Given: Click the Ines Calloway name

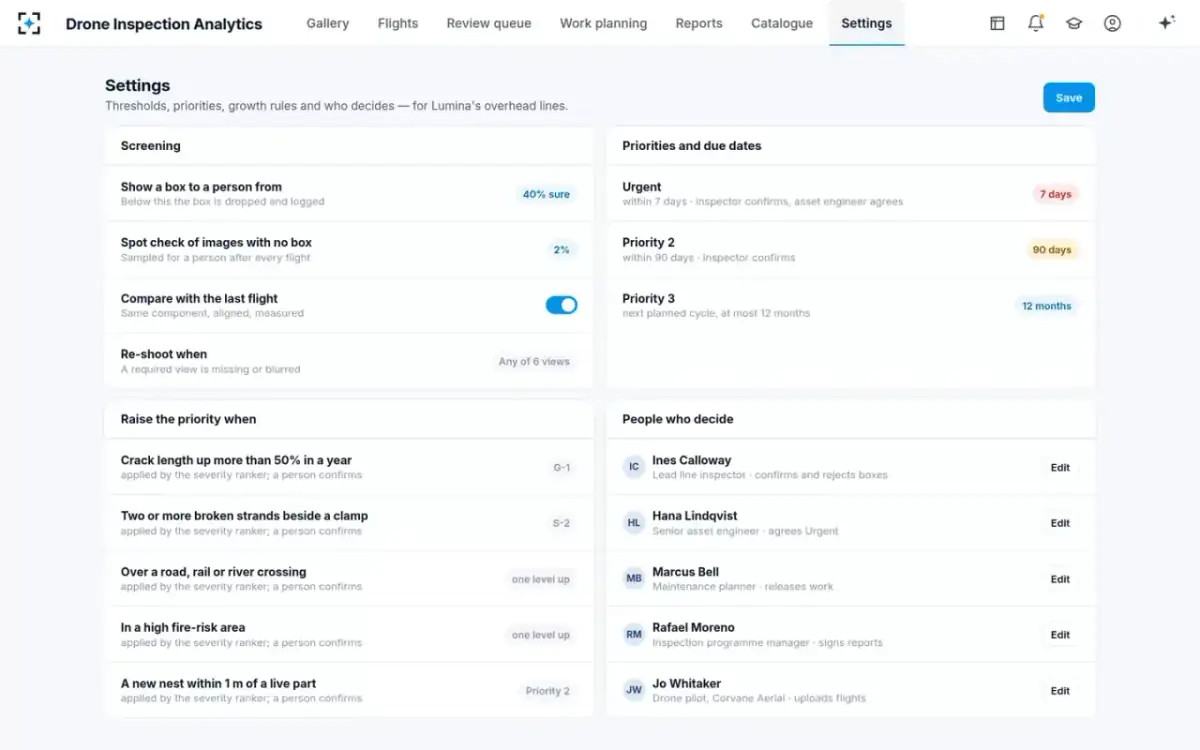Looking at the screenshot, I should [x=692, y=460].
